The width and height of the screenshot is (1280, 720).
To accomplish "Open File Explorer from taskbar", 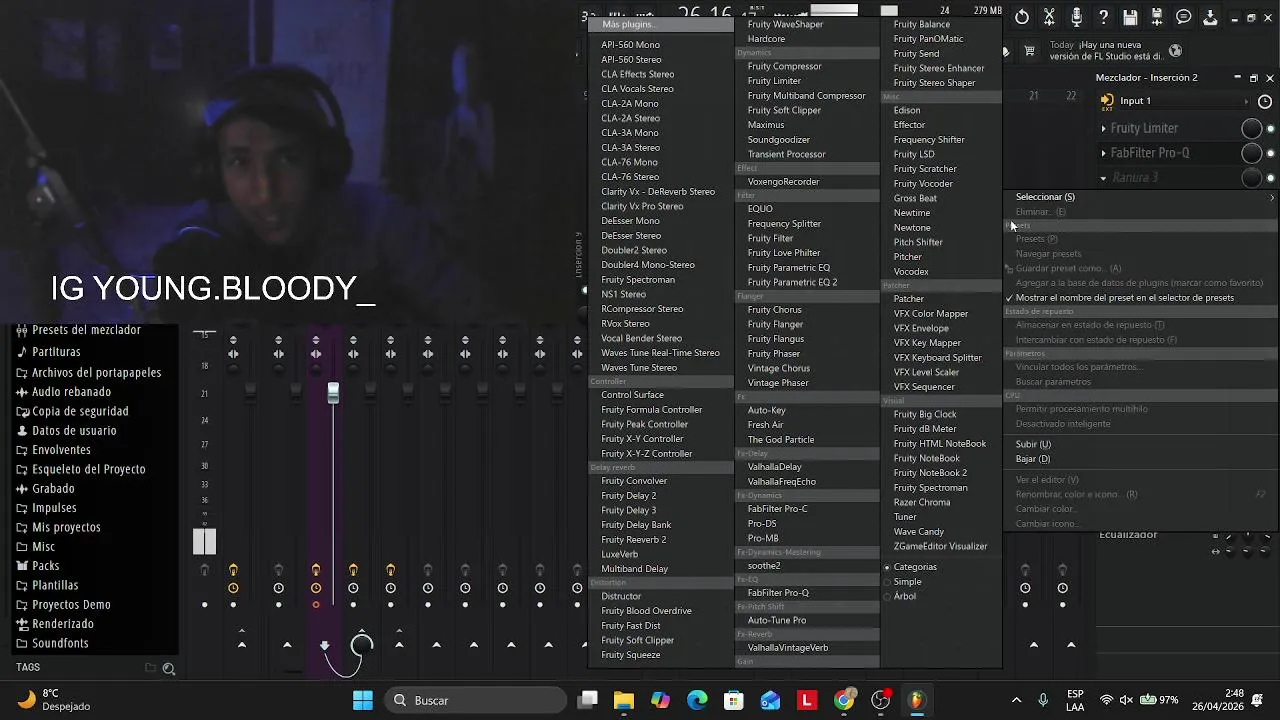I will (624, 700).
